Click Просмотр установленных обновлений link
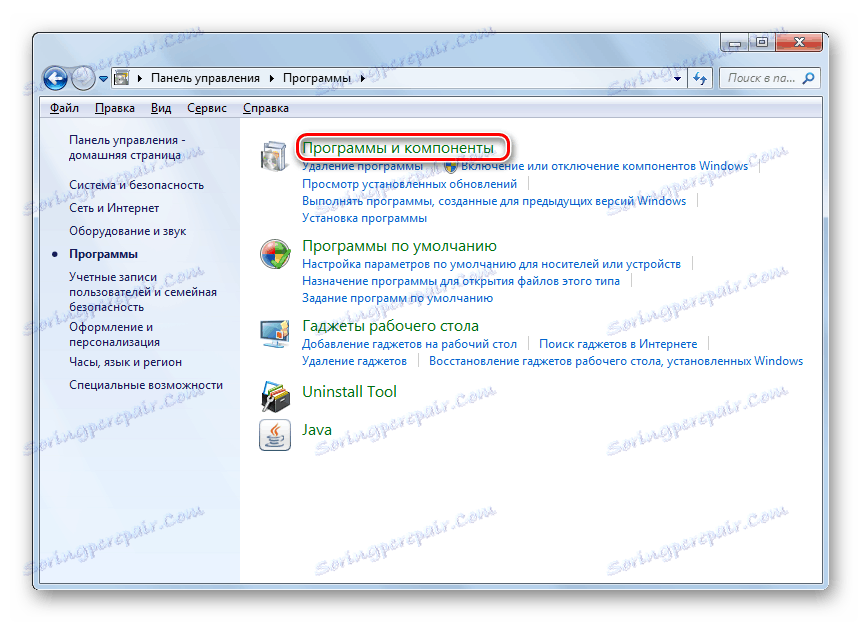The image size is (862, 623). [409, 184]
